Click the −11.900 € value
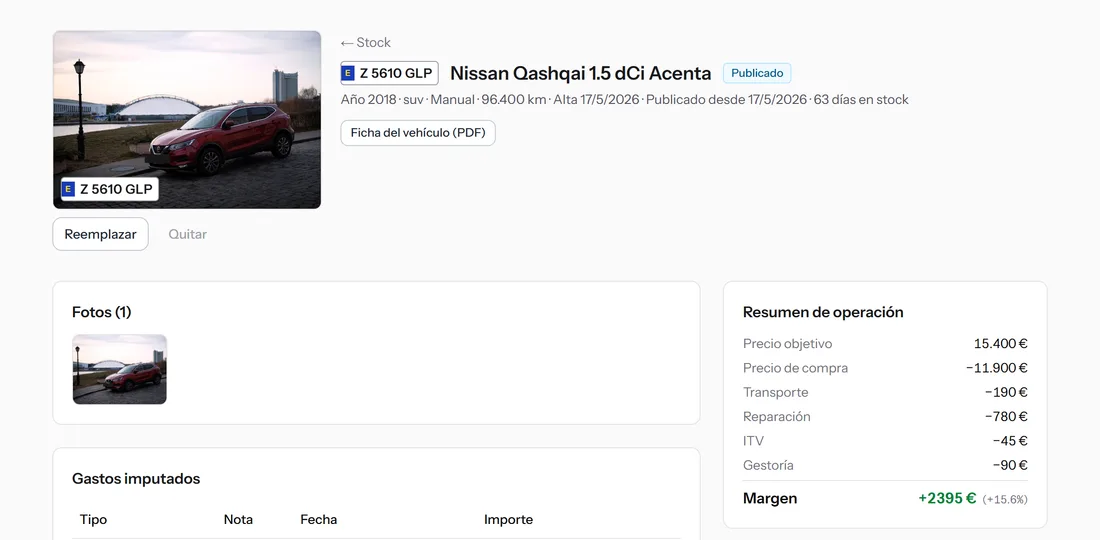The width and height of the screenshot is (1100, 540). [x=996, y=368]
